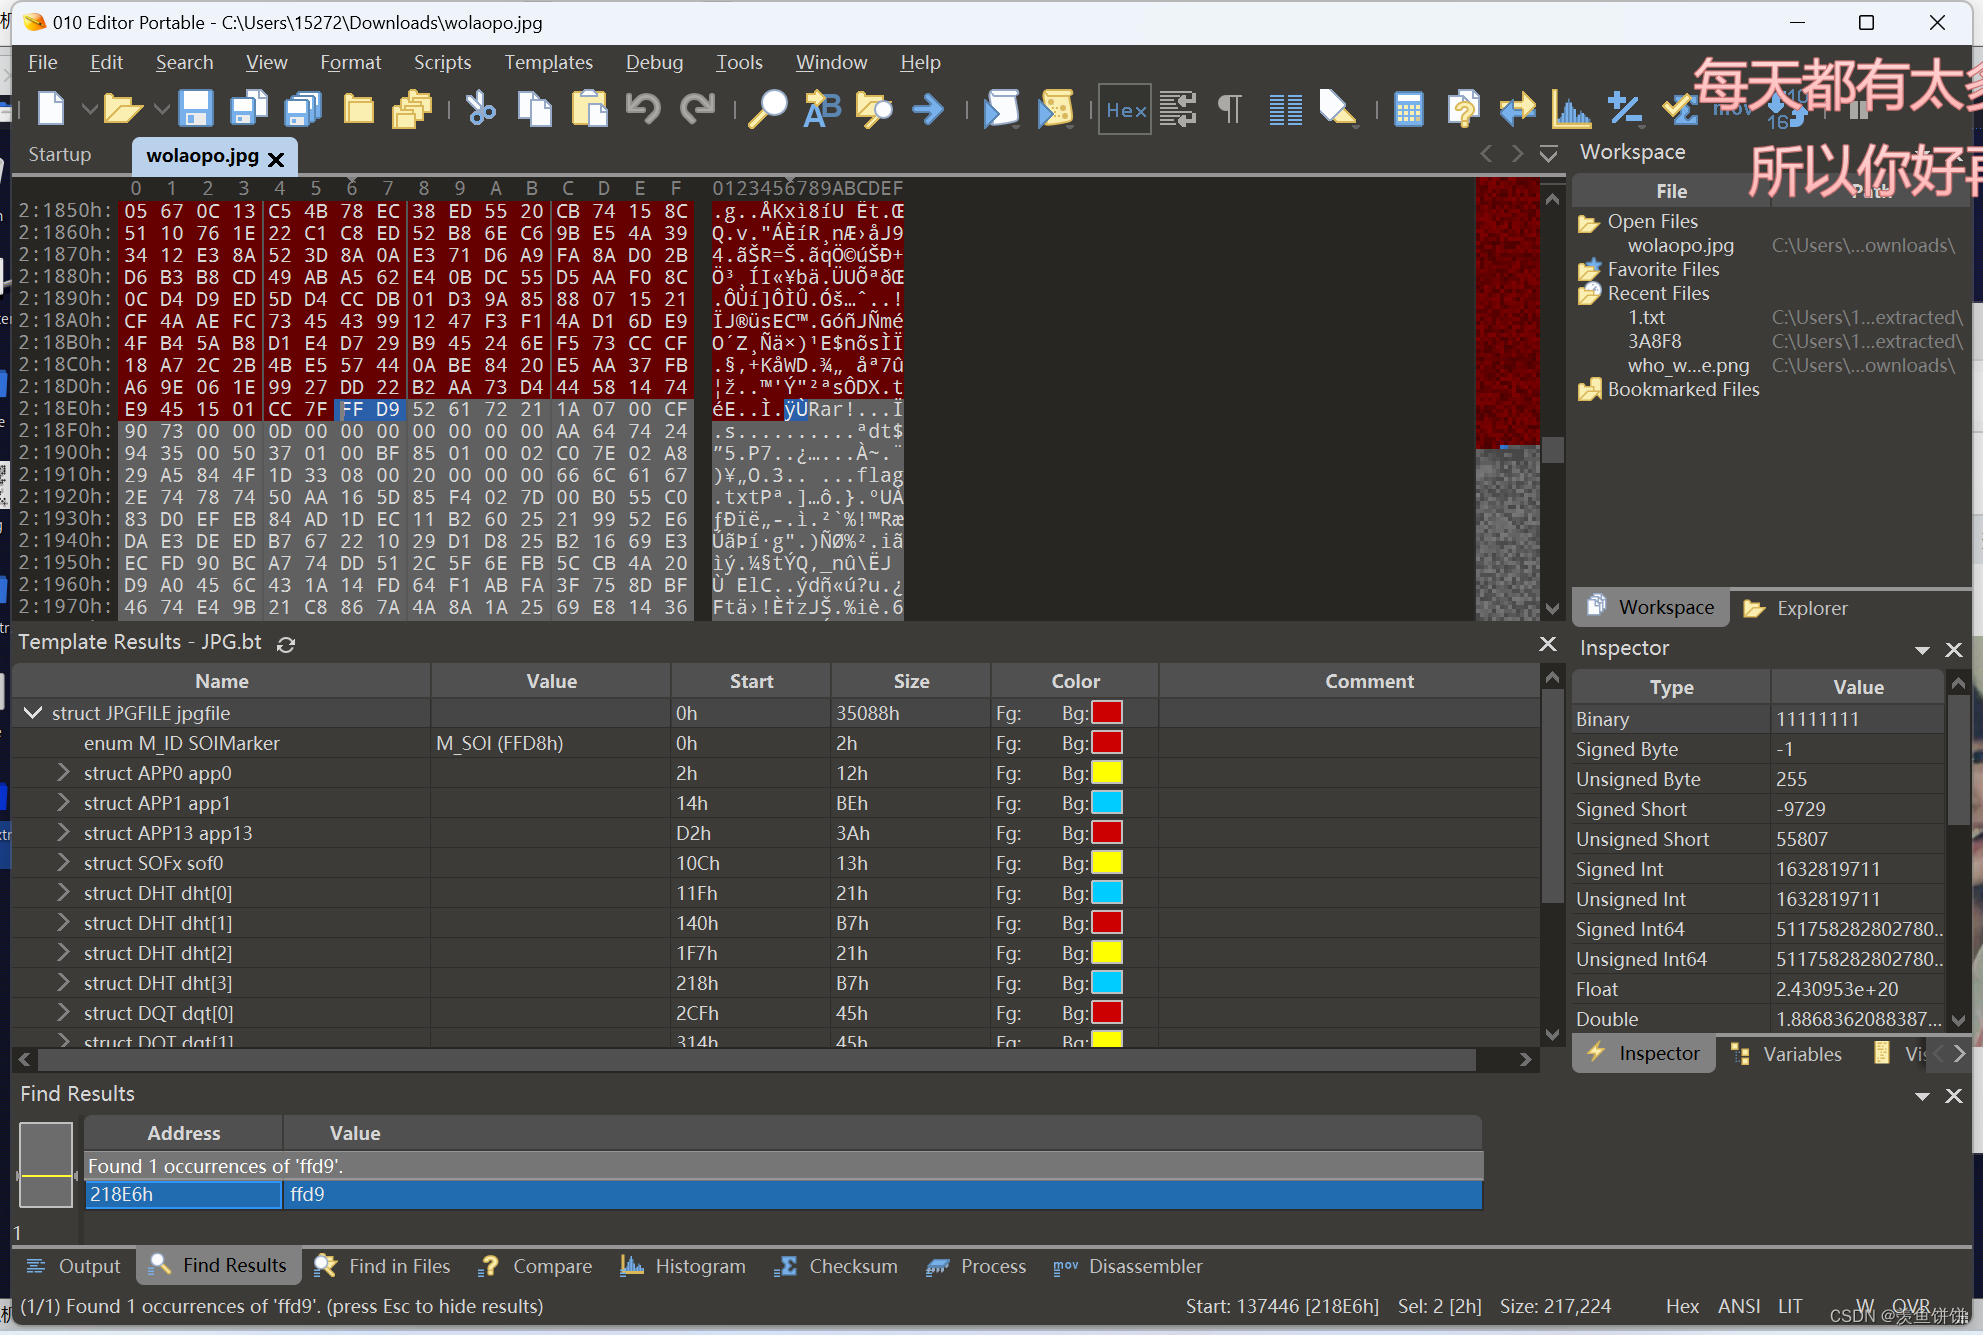Click the Save file floppy icon
The height and width of the screenshot is (1335, 1983).
pos(196,108)
